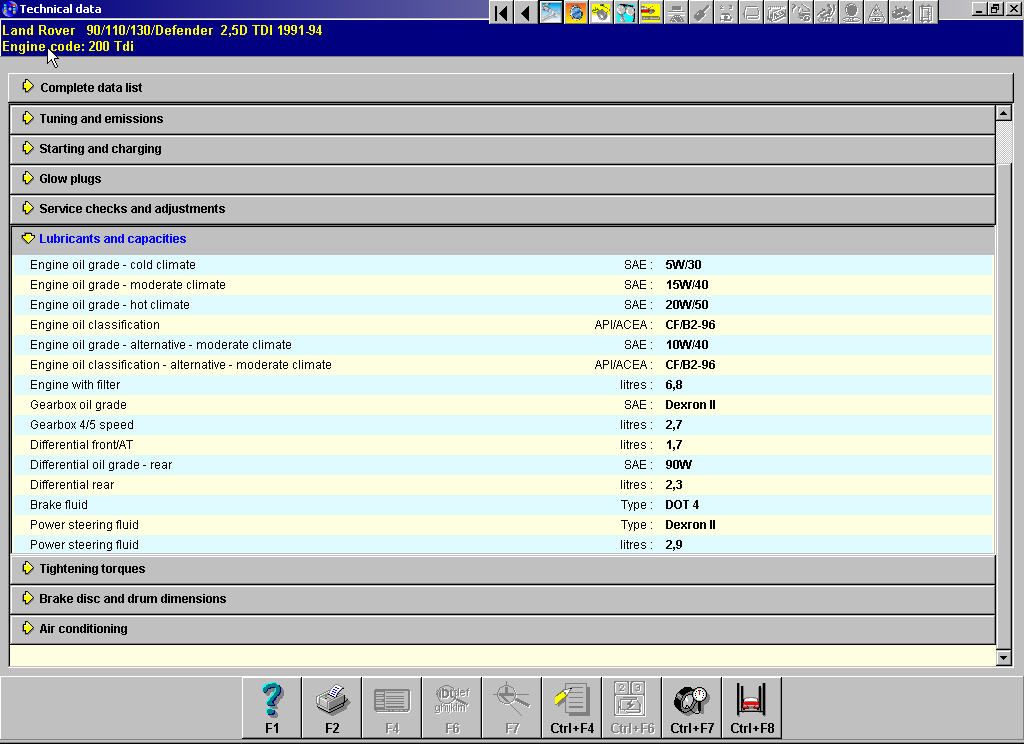
Task: Open the Ctrl+F8 vehicle lift icon
Action: click(752, 708)
